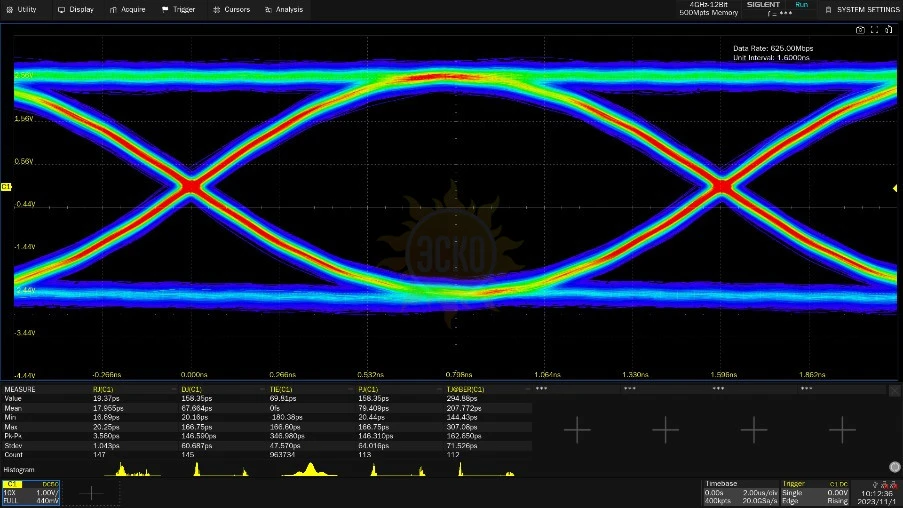Image resolution: width=903 pixels, height=508 pixels.
Task: Select the DJ(C1) measurement column header
Action: click(191, 389)
